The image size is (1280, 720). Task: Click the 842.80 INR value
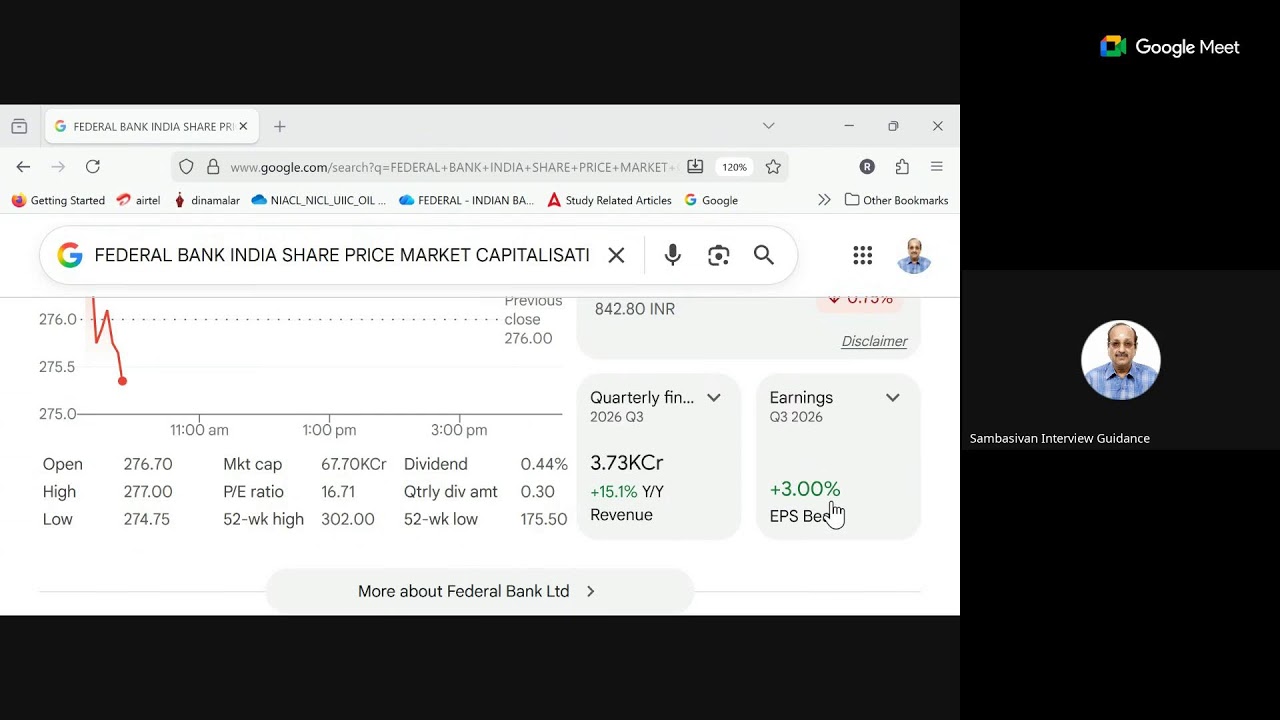click(635, 309)
